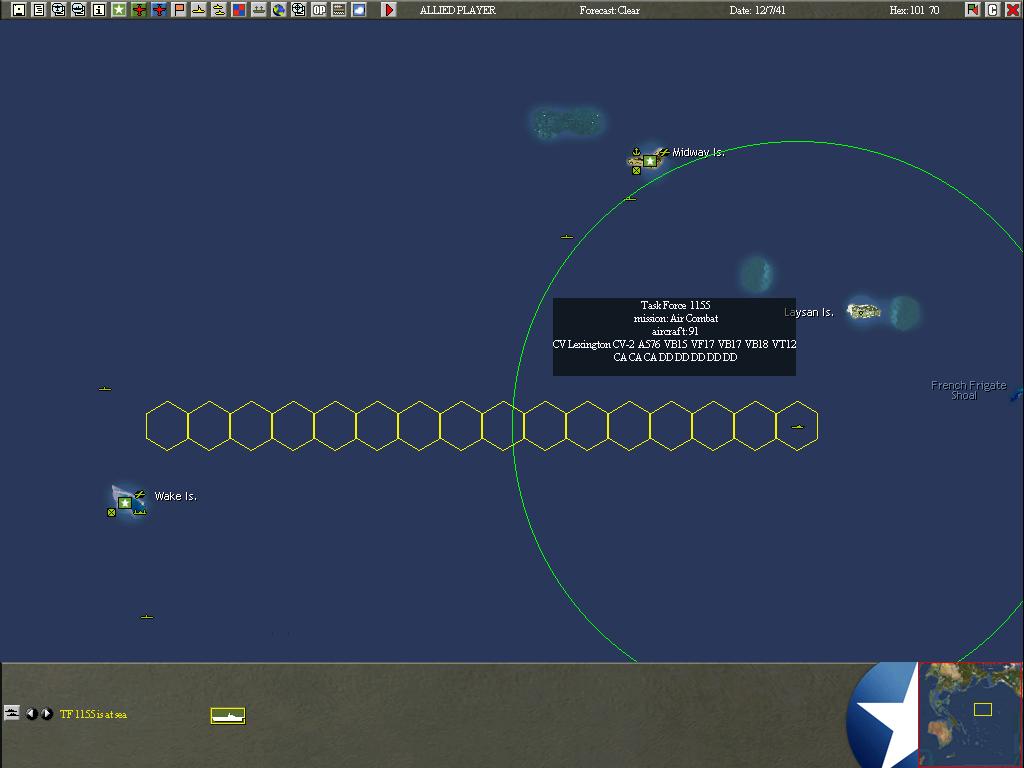Click the 'Task Force 1155' tooltip title
This screenshot has width=1024, height=768.
click(675, 305)
